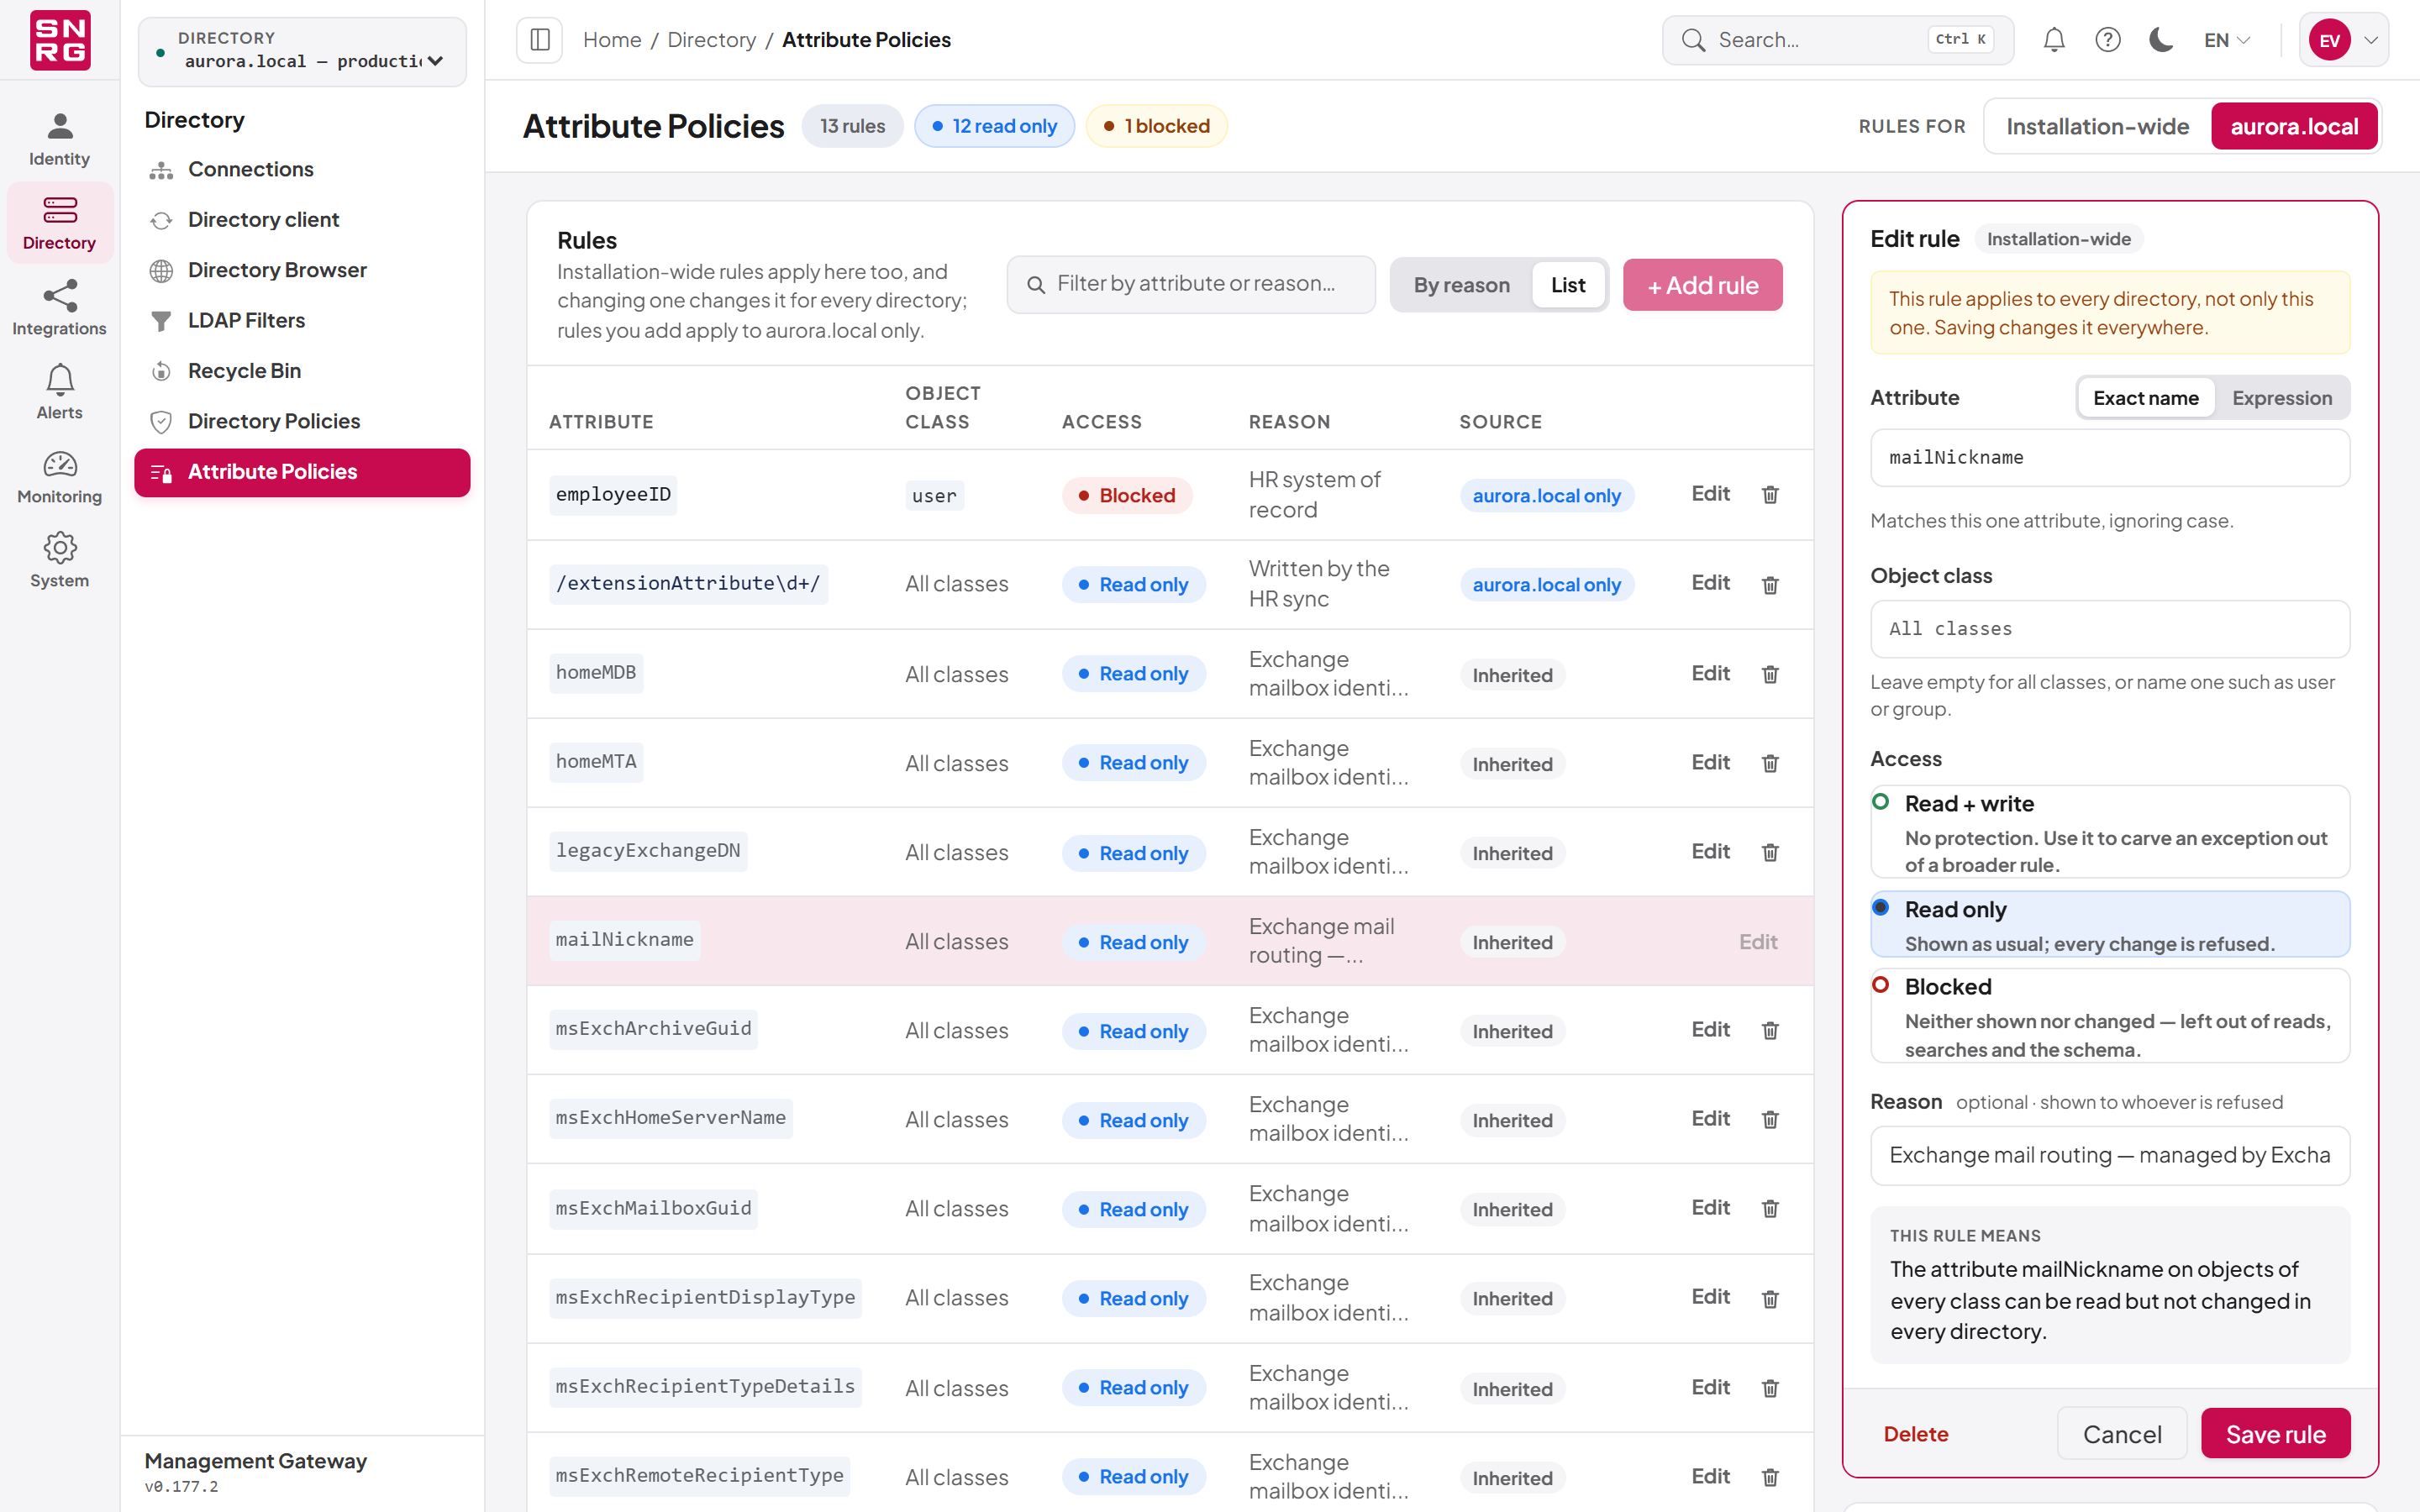Delete the homeMTA rule

pyautogui.click(x=1770, y=763)
